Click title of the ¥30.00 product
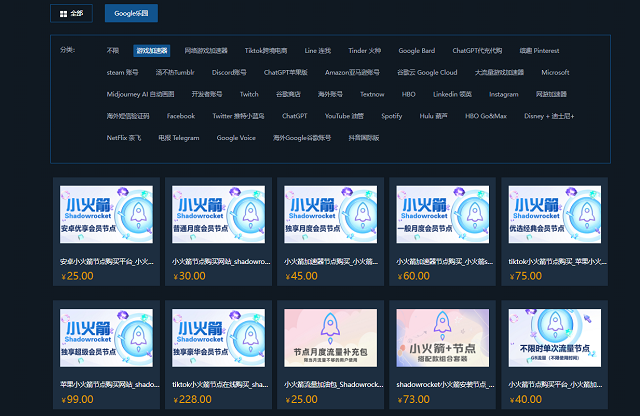640x416 pixels. pos(221,261)
